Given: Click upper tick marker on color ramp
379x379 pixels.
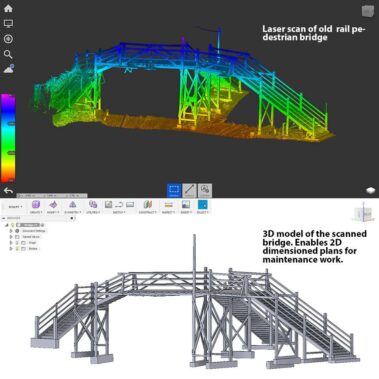Looking at the screenshot, I should (11, 124).
